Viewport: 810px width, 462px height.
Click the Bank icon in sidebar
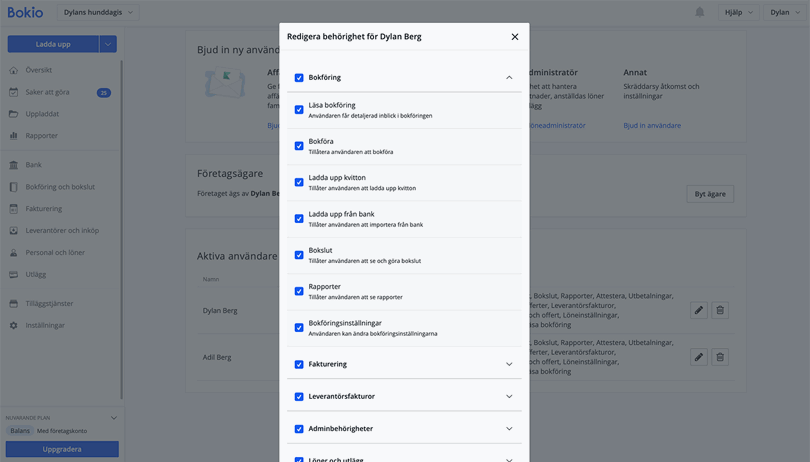click(13, 165)
